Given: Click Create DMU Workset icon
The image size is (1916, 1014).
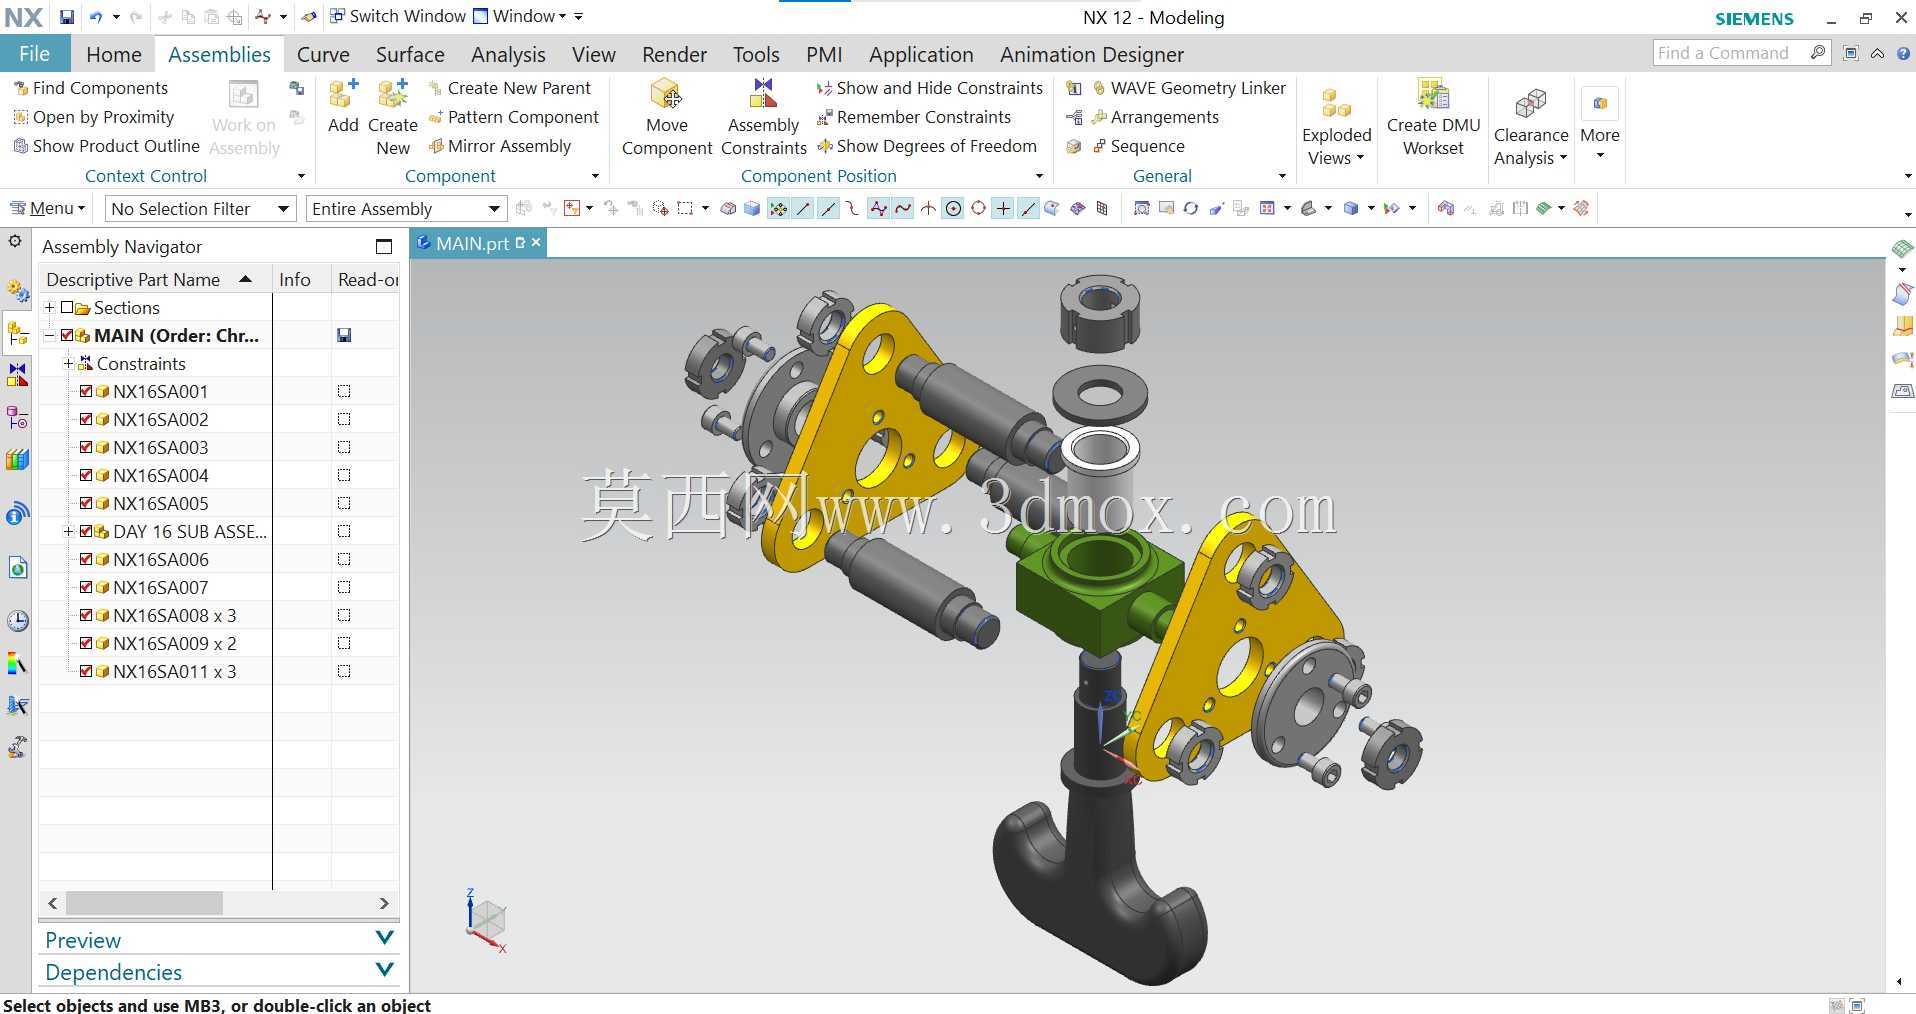Looking at the screenshot, I should point(1433,95).
